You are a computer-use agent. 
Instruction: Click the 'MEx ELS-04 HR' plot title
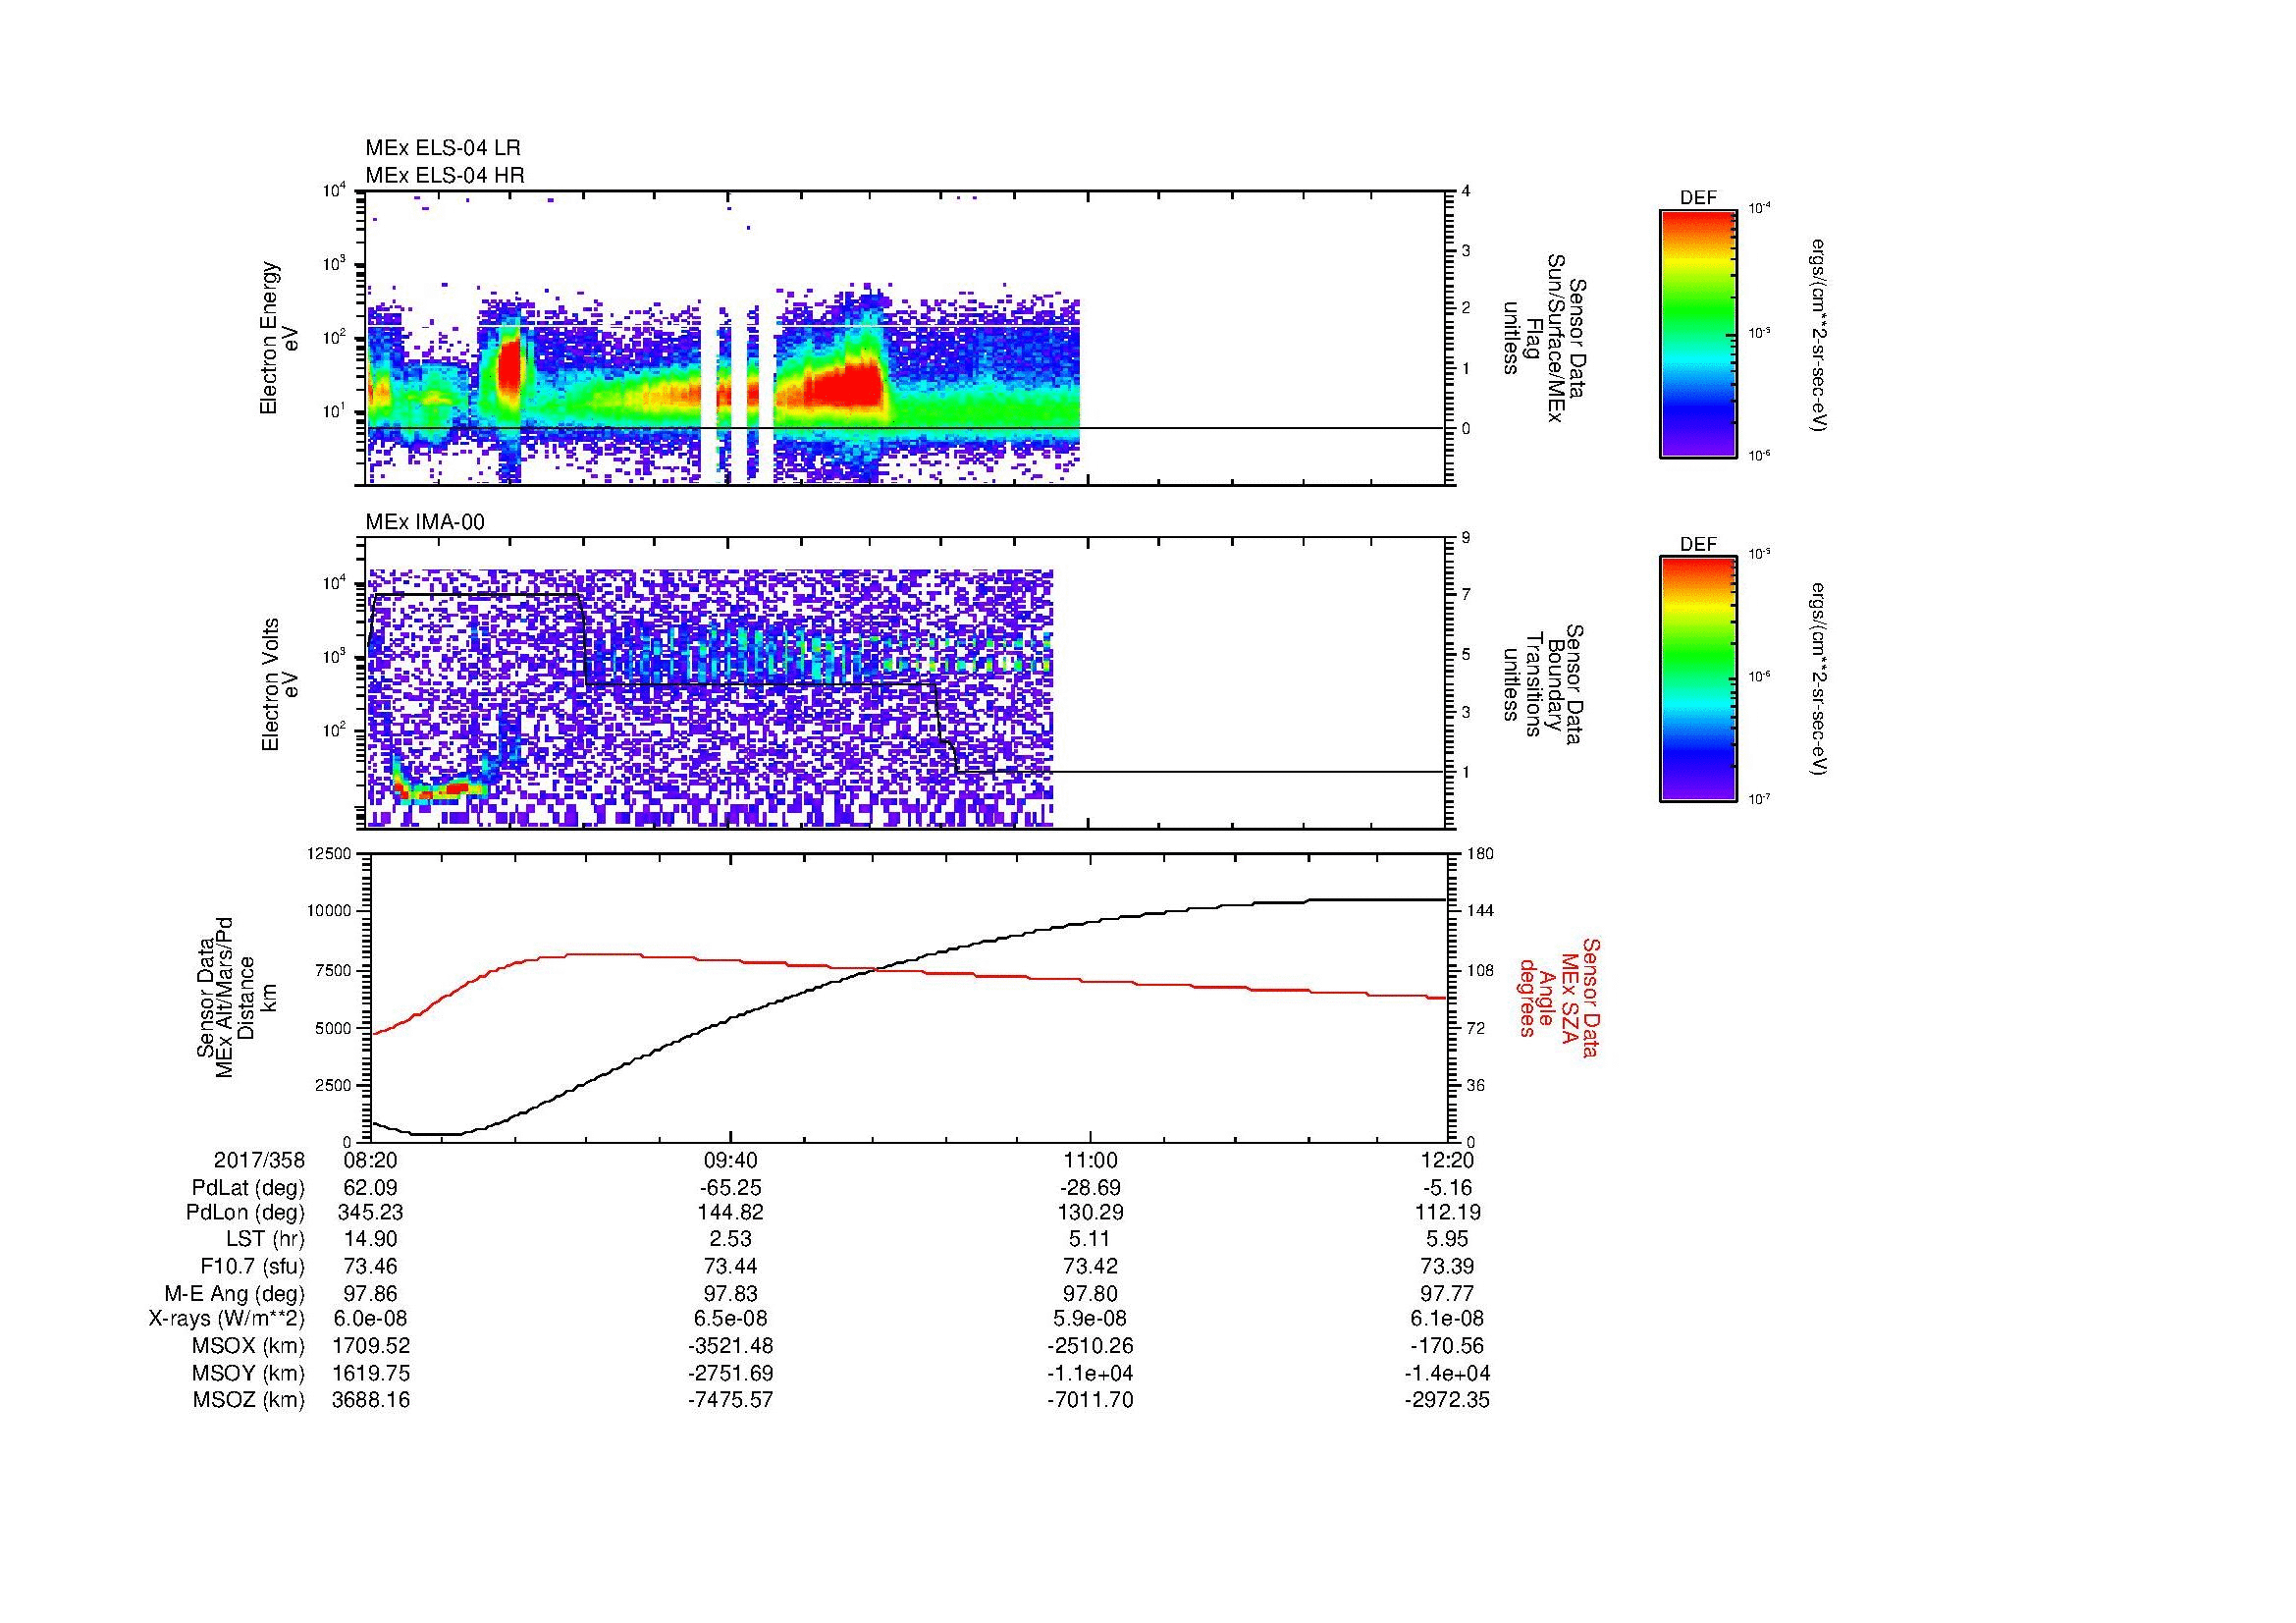coord(445,175)
